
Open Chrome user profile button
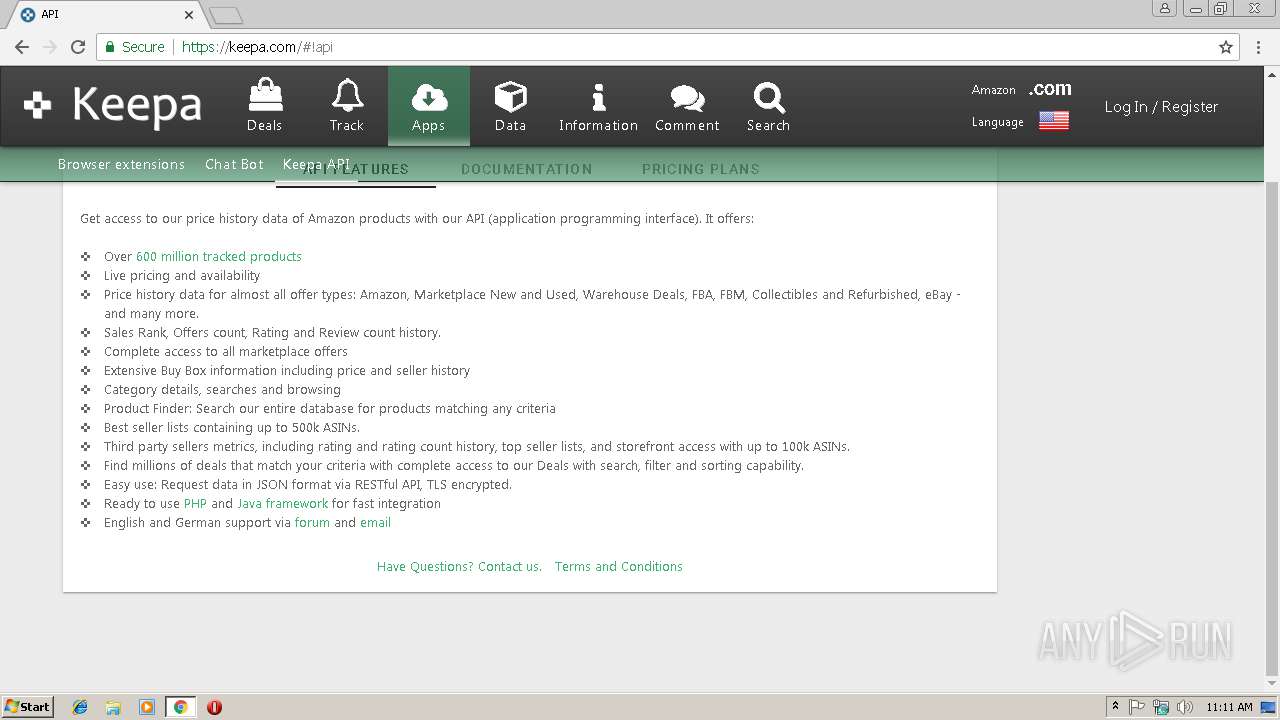pos(1165,8)
